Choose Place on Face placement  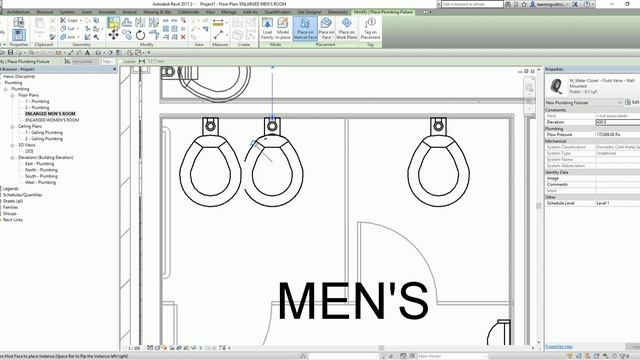pyautogui.click(x=326, y=28)
